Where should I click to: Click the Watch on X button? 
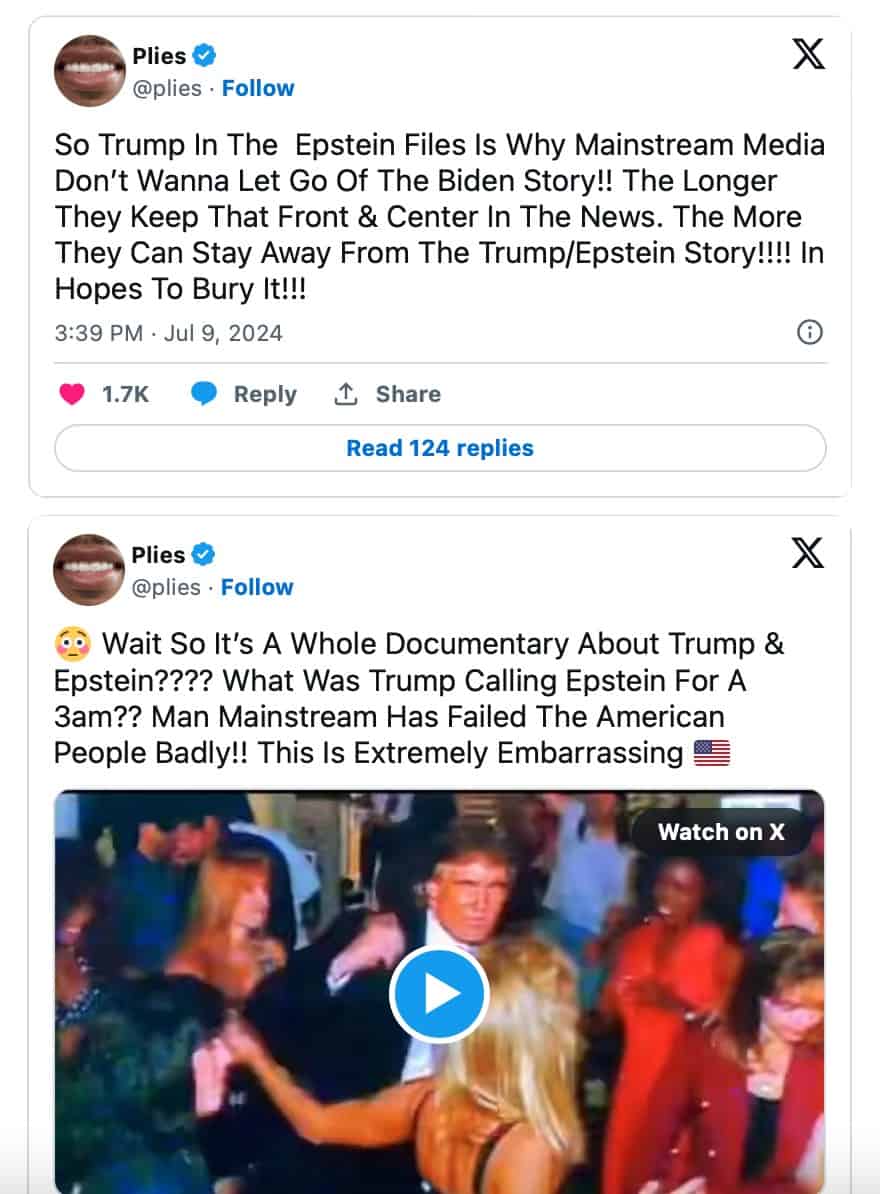tap(723, 831)
